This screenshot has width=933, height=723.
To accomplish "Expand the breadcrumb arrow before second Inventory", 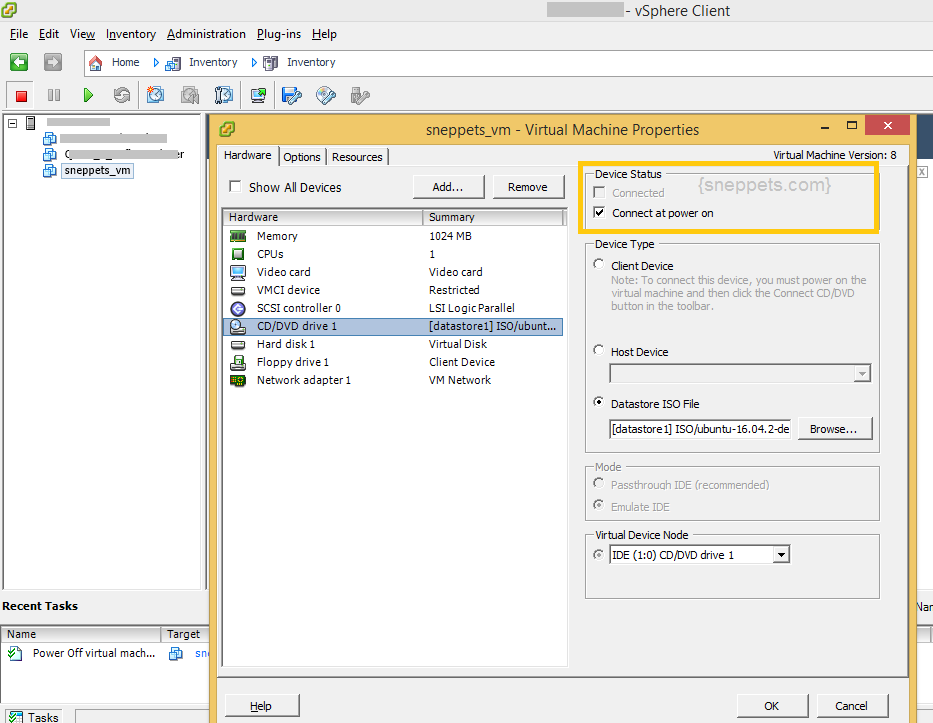I will pos(254,62).
